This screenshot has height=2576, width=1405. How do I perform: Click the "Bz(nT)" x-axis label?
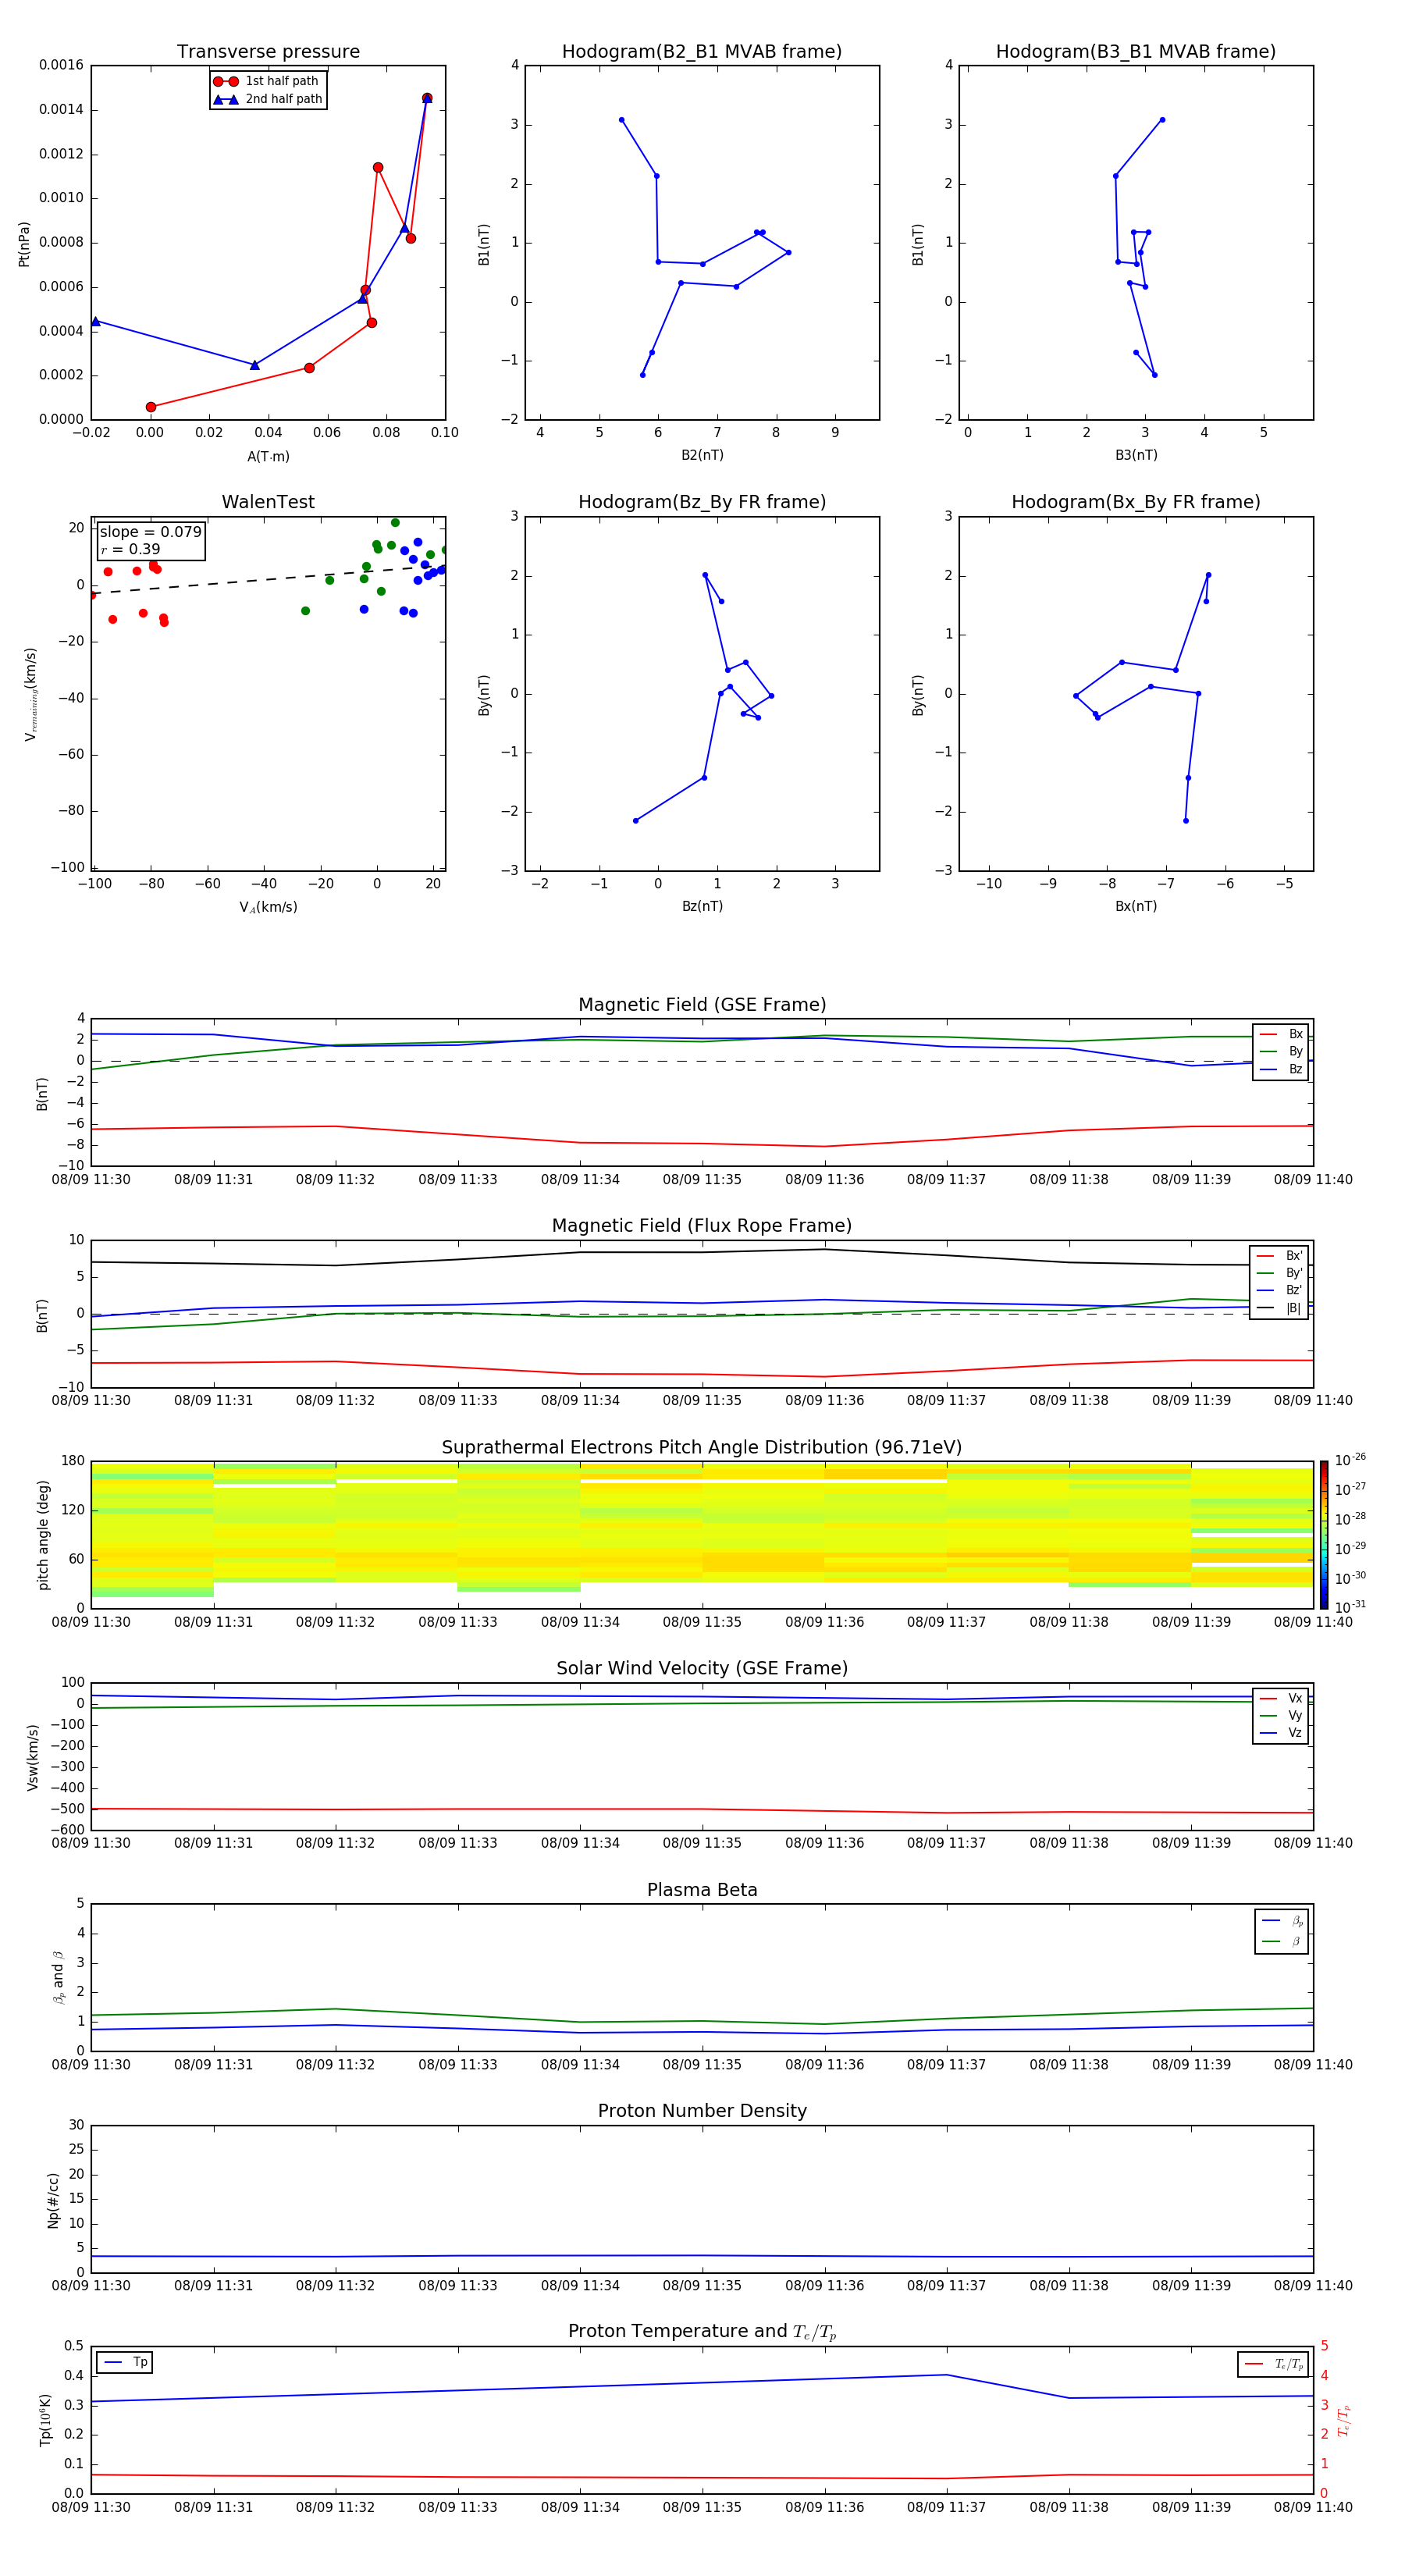(x=702, y=906)
